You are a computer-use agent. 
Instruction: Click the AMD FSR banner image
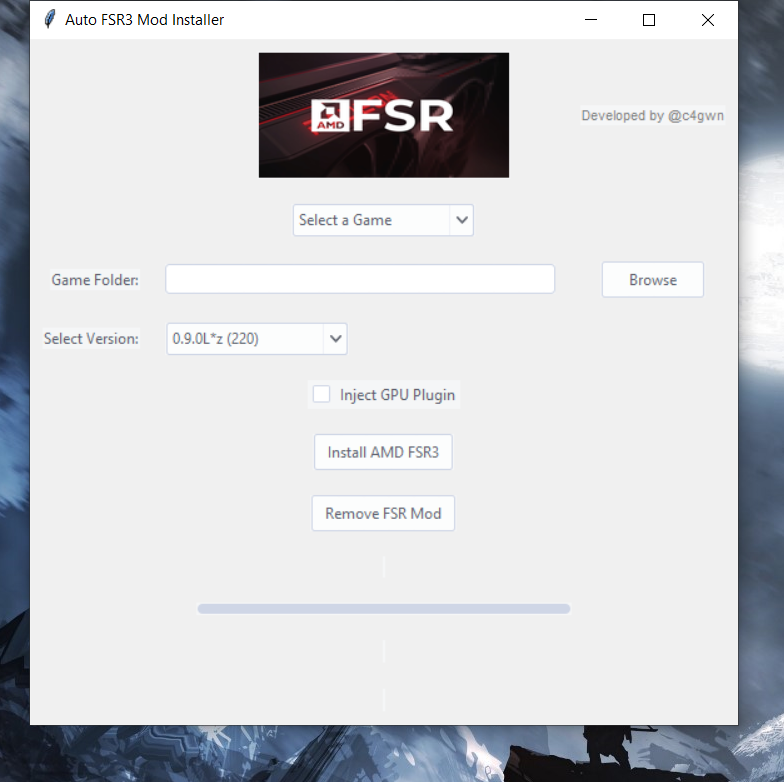[384, 115]
